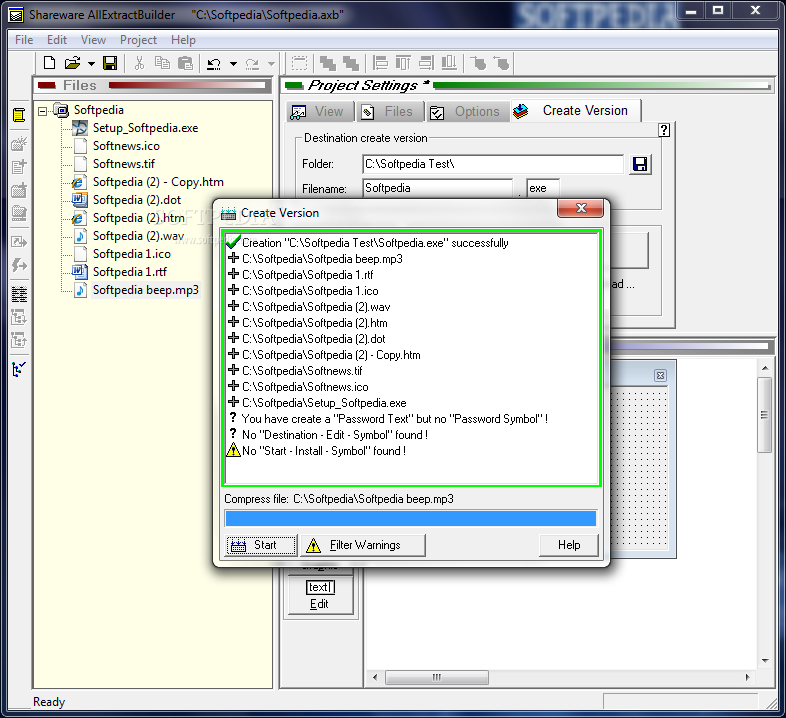Click the Bring to Front toolbar icon

328,63
